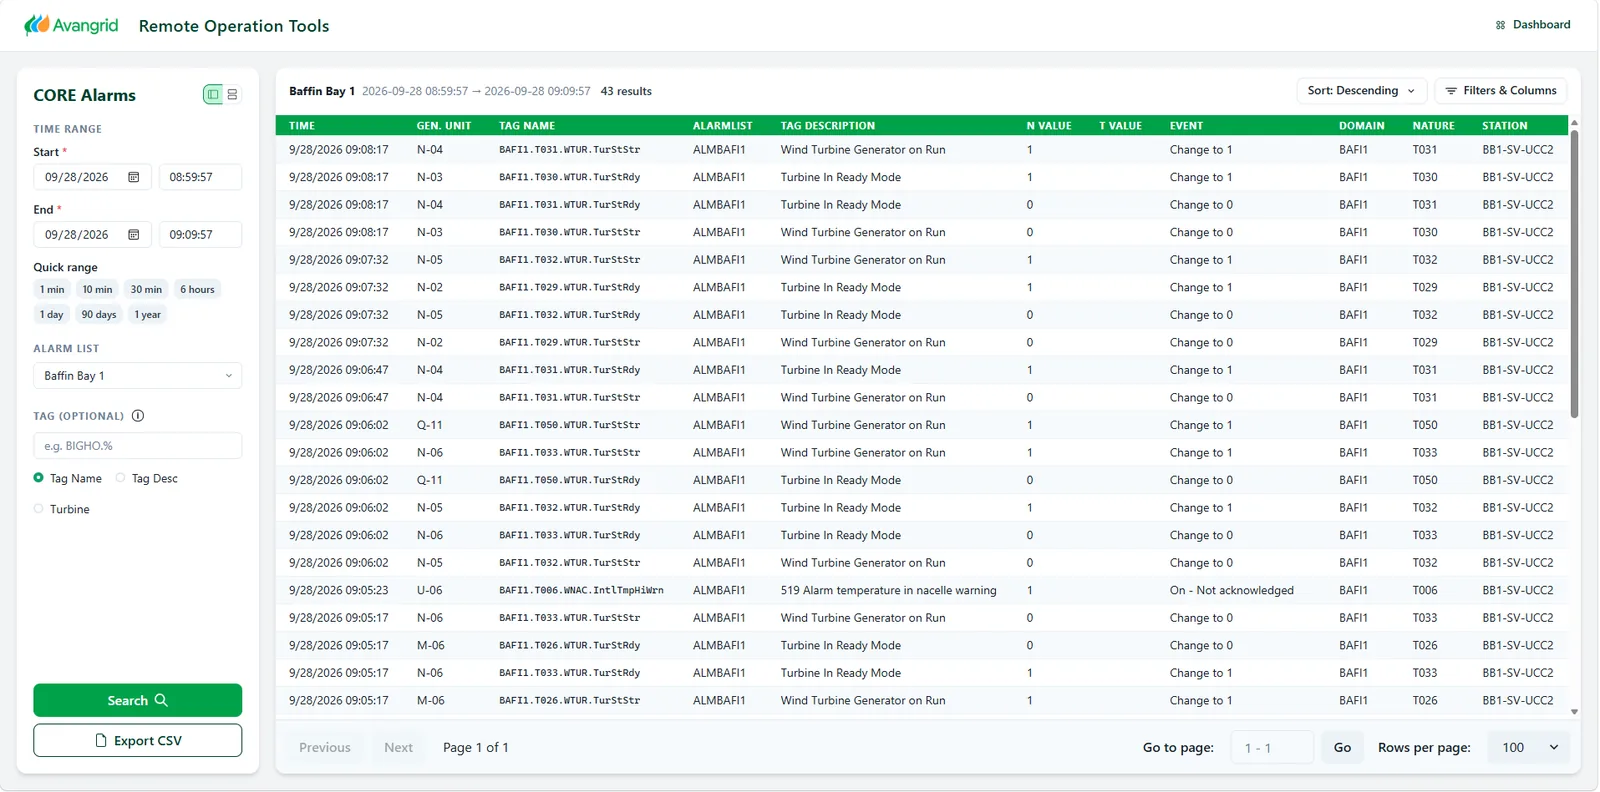The image size is (1600, 792).
Task: Open the Dashboard link
Action: point(1533,25)
